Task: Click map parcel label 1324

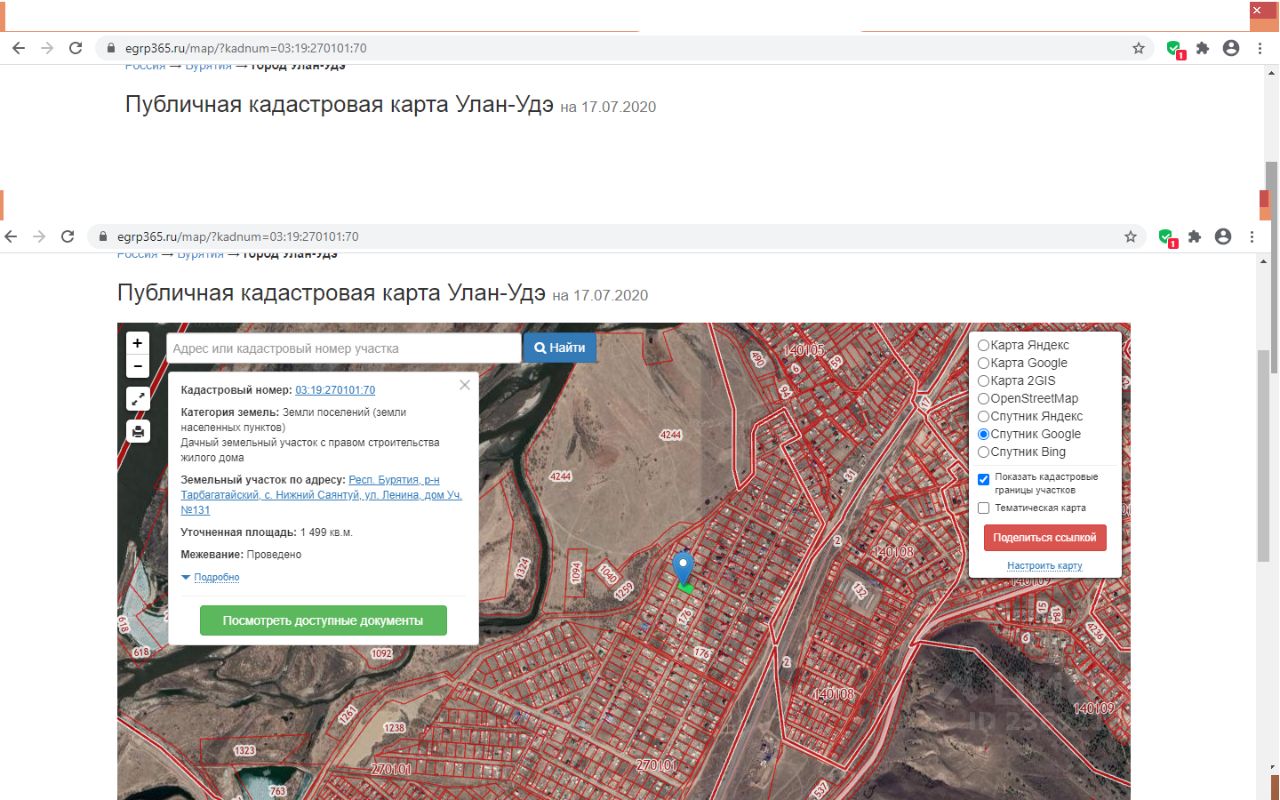Action: click(521, 568)
